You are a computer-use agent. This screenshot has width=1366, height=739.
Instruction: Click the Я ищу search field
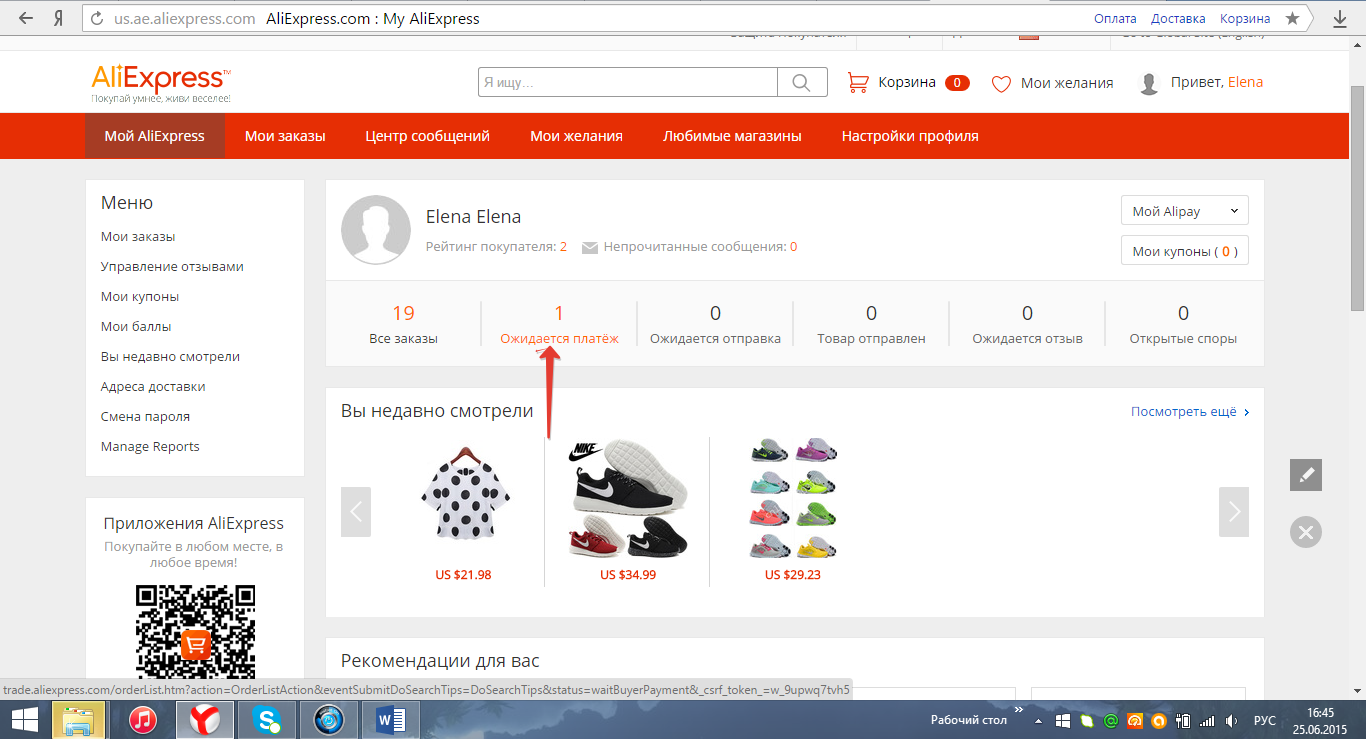pos(628,83)
